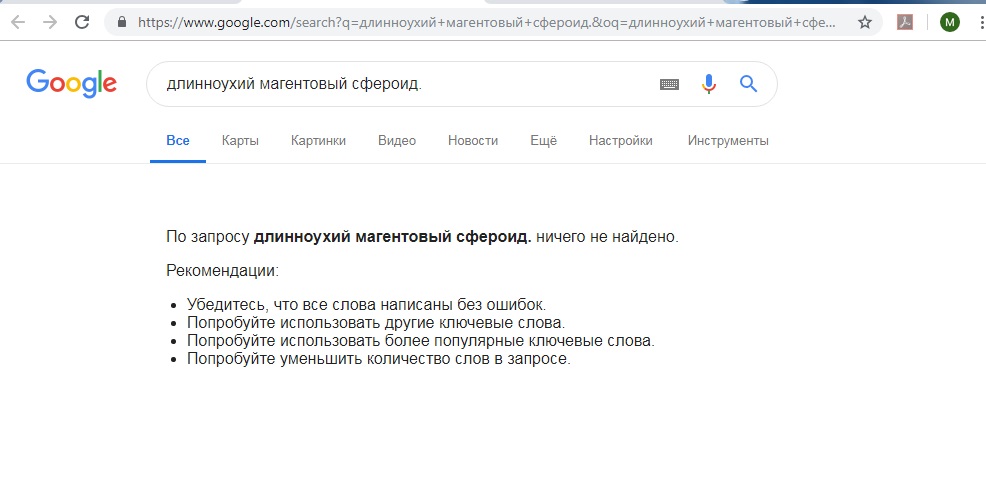Image resolution: width=986 pixels, height=503 pixels.
Task: Click the Рекомендации: heading text
Action: click(223, 271)
